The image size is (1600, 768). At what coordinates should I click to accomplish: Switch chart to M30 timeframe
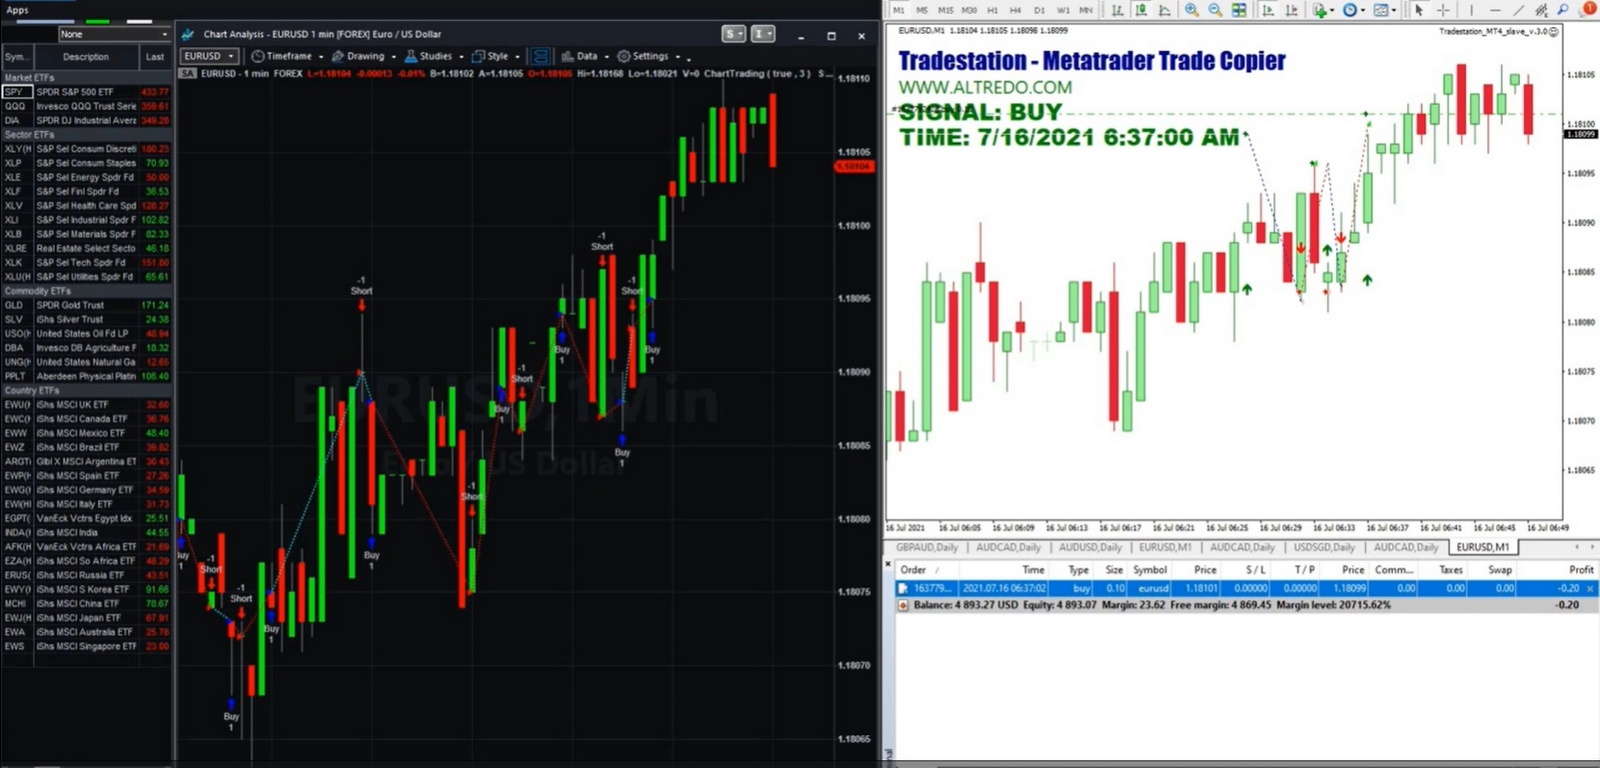coord(969,10)
